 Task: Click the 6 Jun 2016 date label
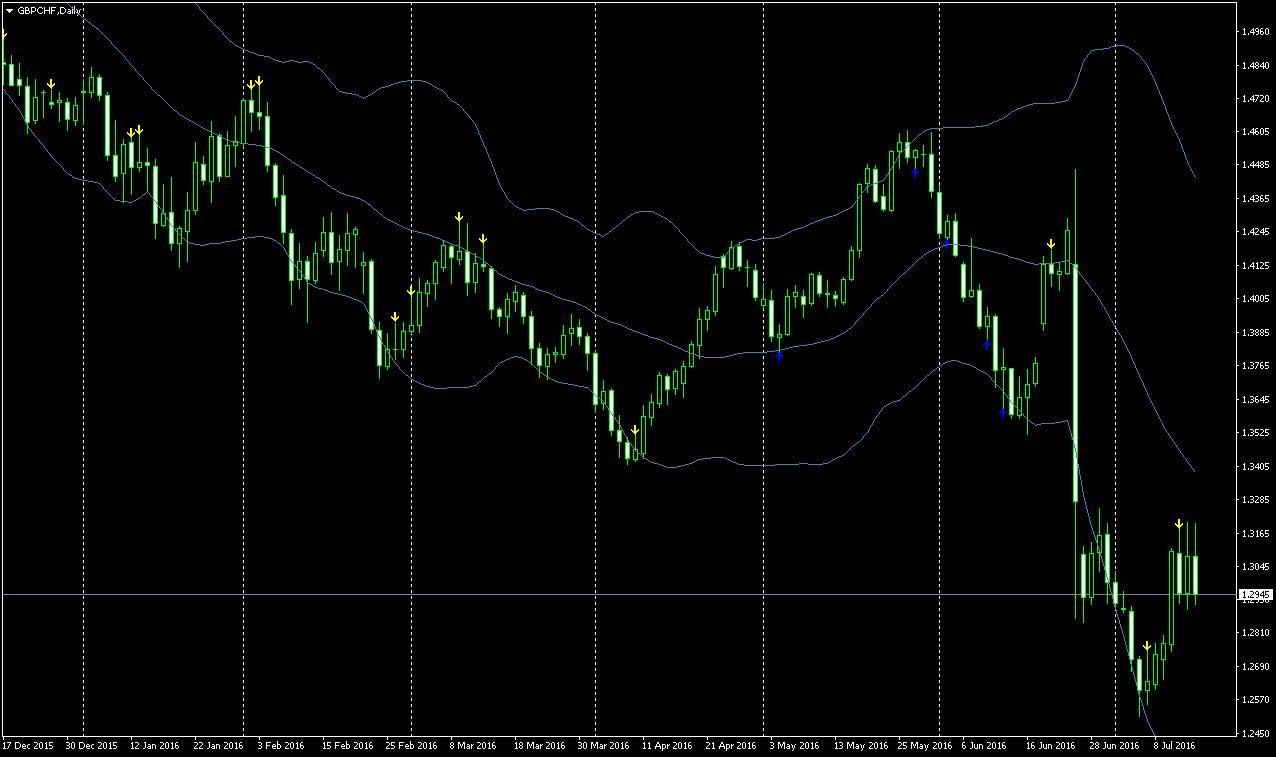(x=985, y=746)
